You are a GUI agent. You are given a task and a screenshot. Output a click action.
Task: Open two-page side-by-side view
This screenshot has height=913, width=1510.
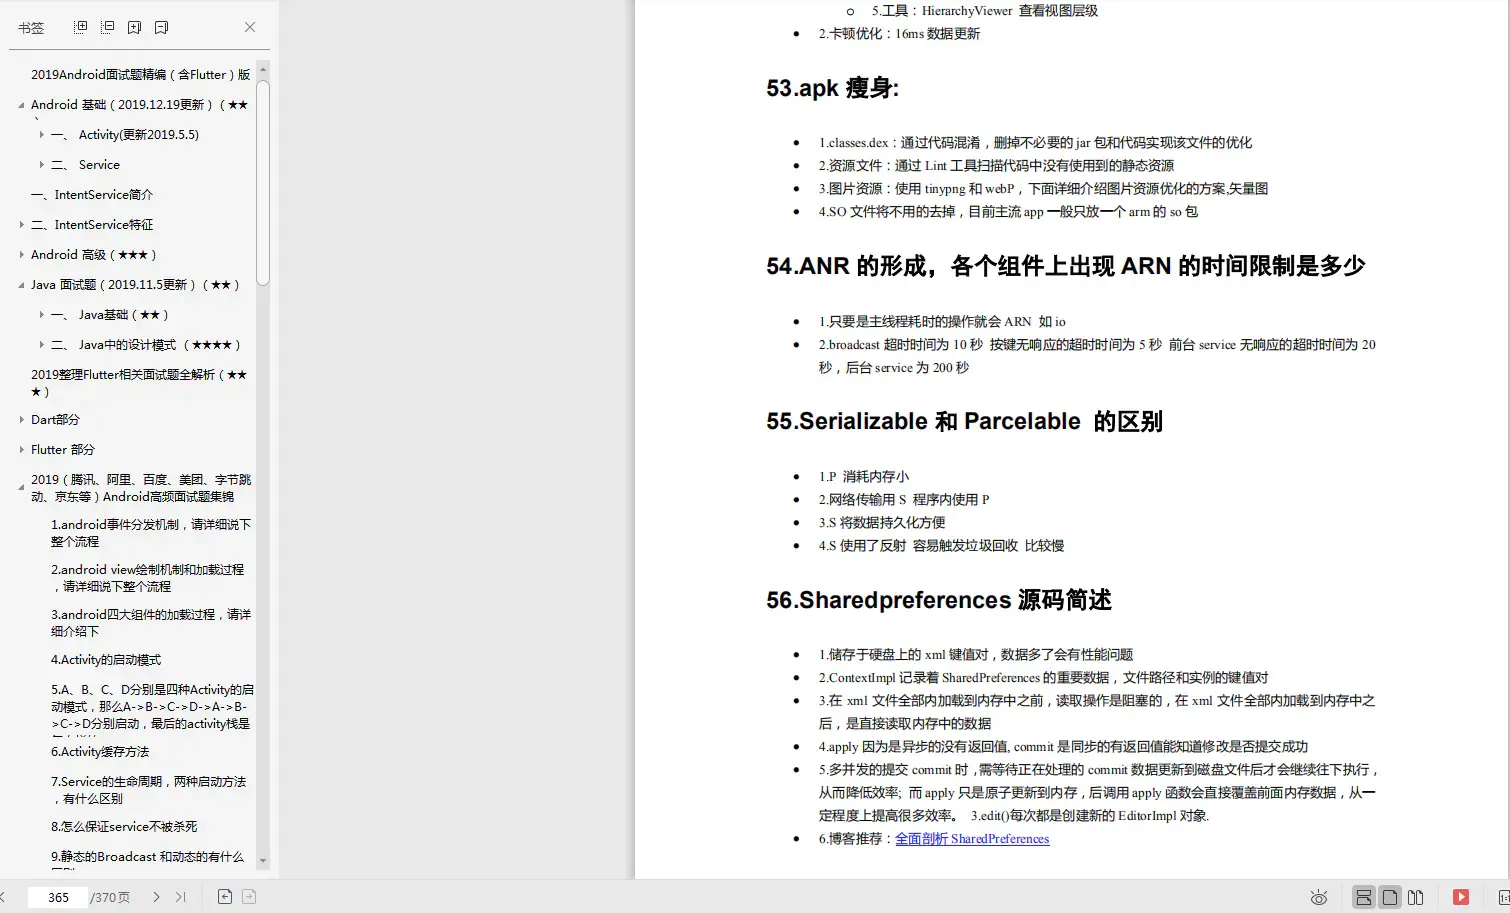[x=1417, y=897]
